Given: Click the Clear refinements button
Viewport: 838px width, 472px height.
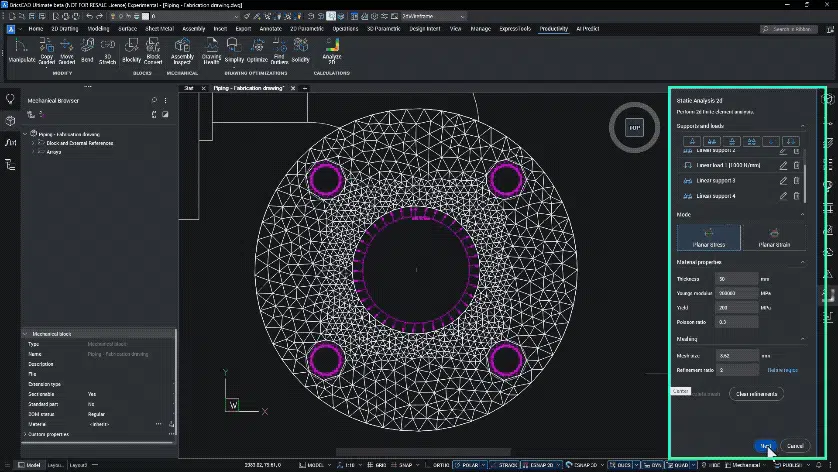Looking at the screenshot, I should [x=756, y=394].
